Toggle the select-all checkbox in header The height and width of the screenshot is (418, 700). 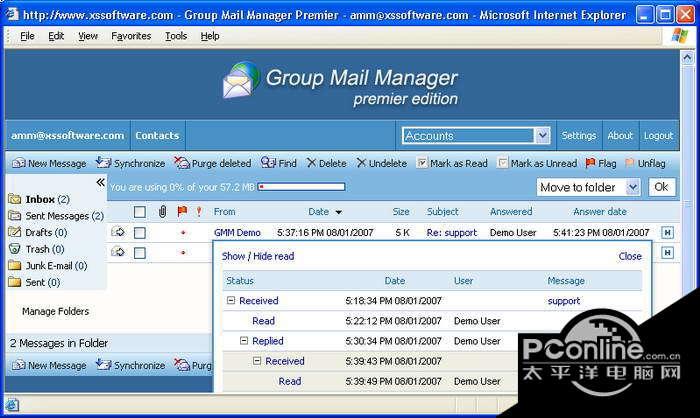pyautogui.click(x=140, y=212)
